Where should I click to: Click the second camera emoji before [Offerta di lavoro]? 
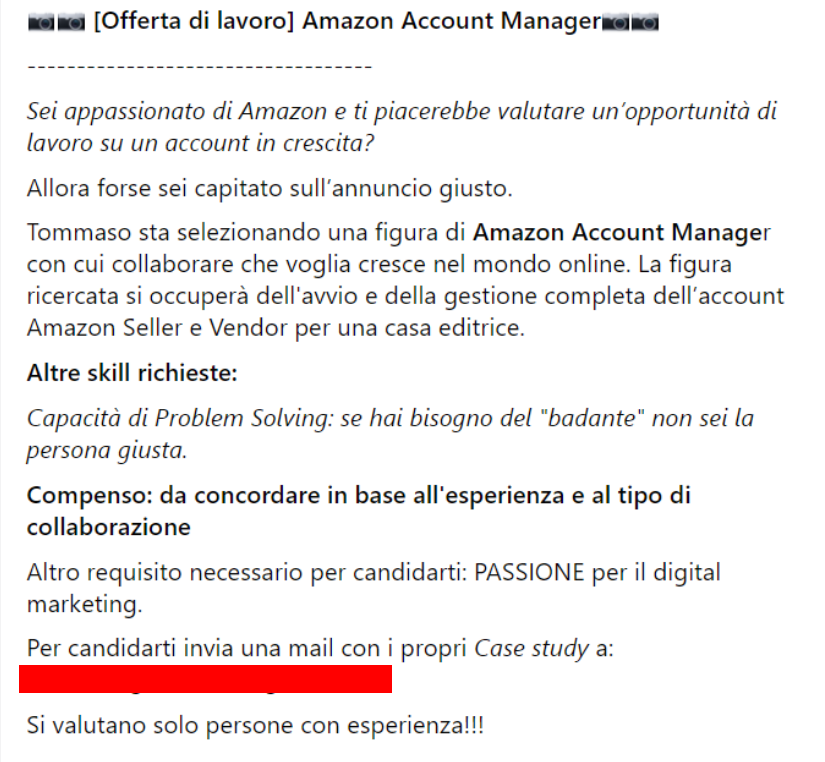pyautogui.click(x=71, y=24)
